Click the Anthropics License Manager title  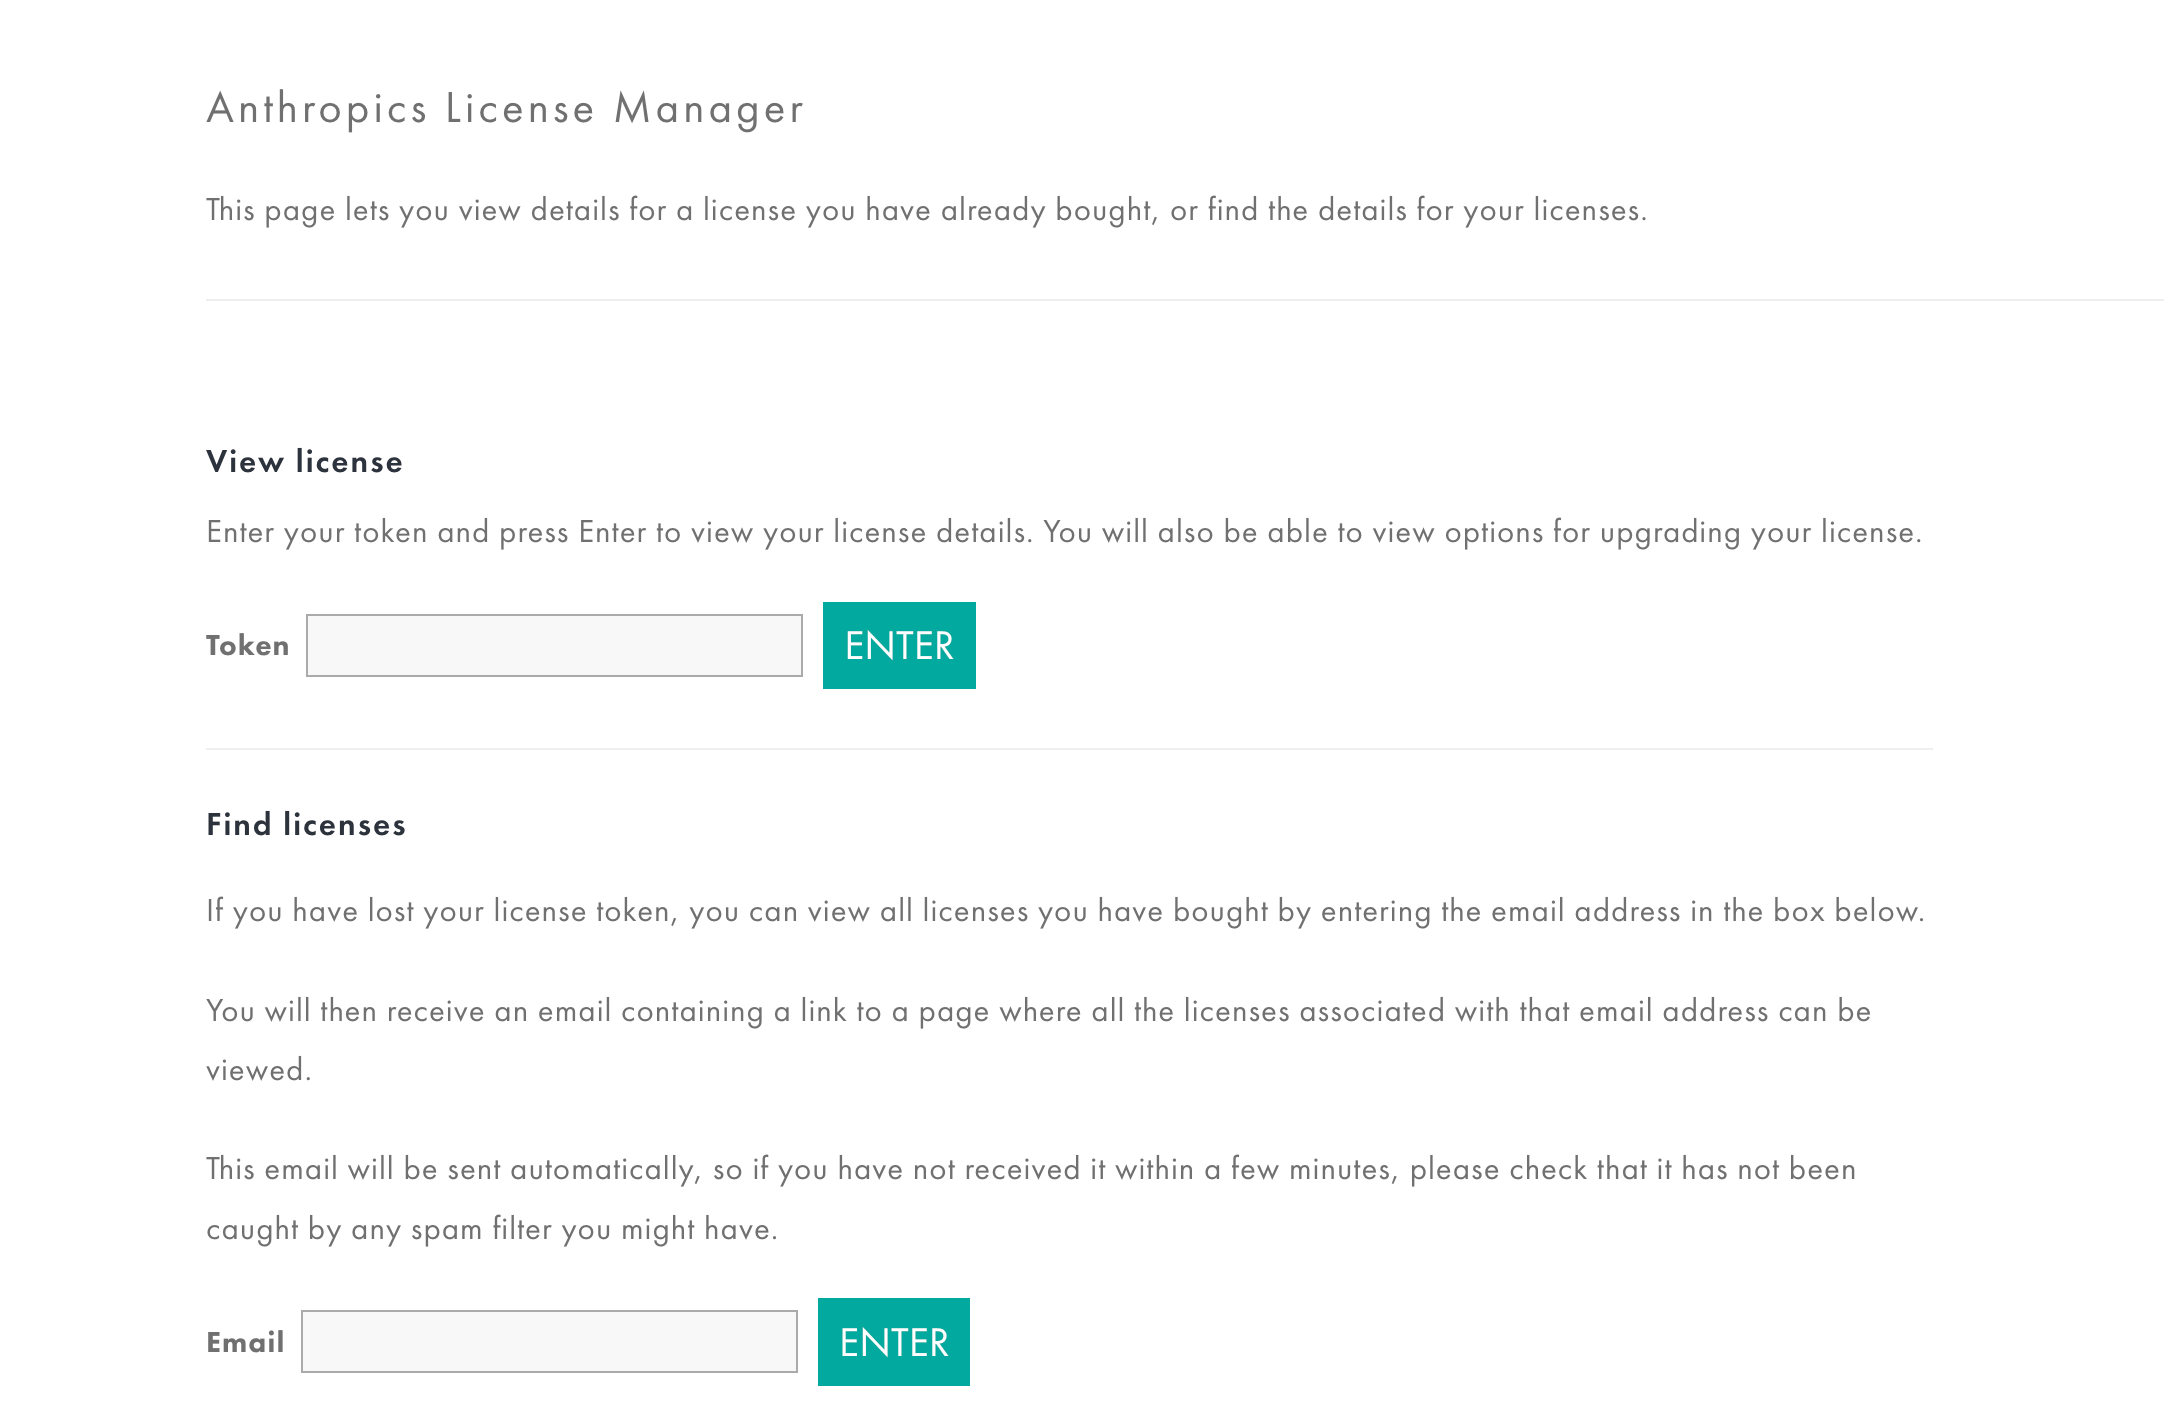click(505, 109)
